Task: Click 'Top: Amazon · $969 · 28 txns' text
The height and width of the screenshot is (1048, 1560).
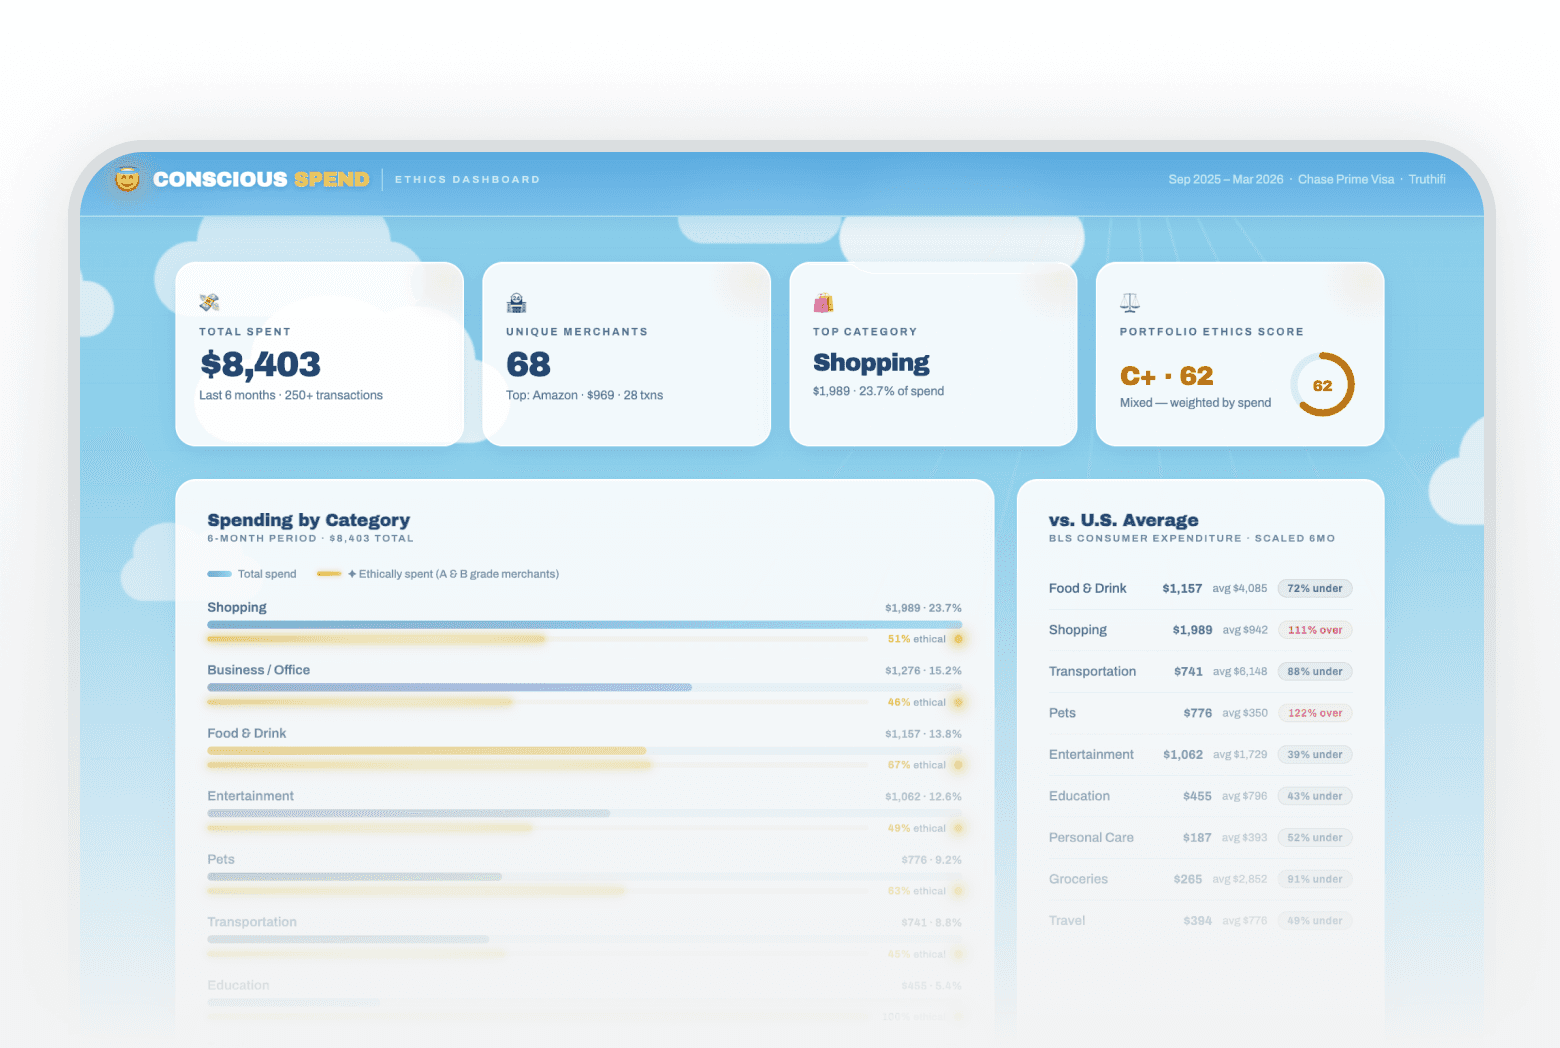Action: [584, 396]
